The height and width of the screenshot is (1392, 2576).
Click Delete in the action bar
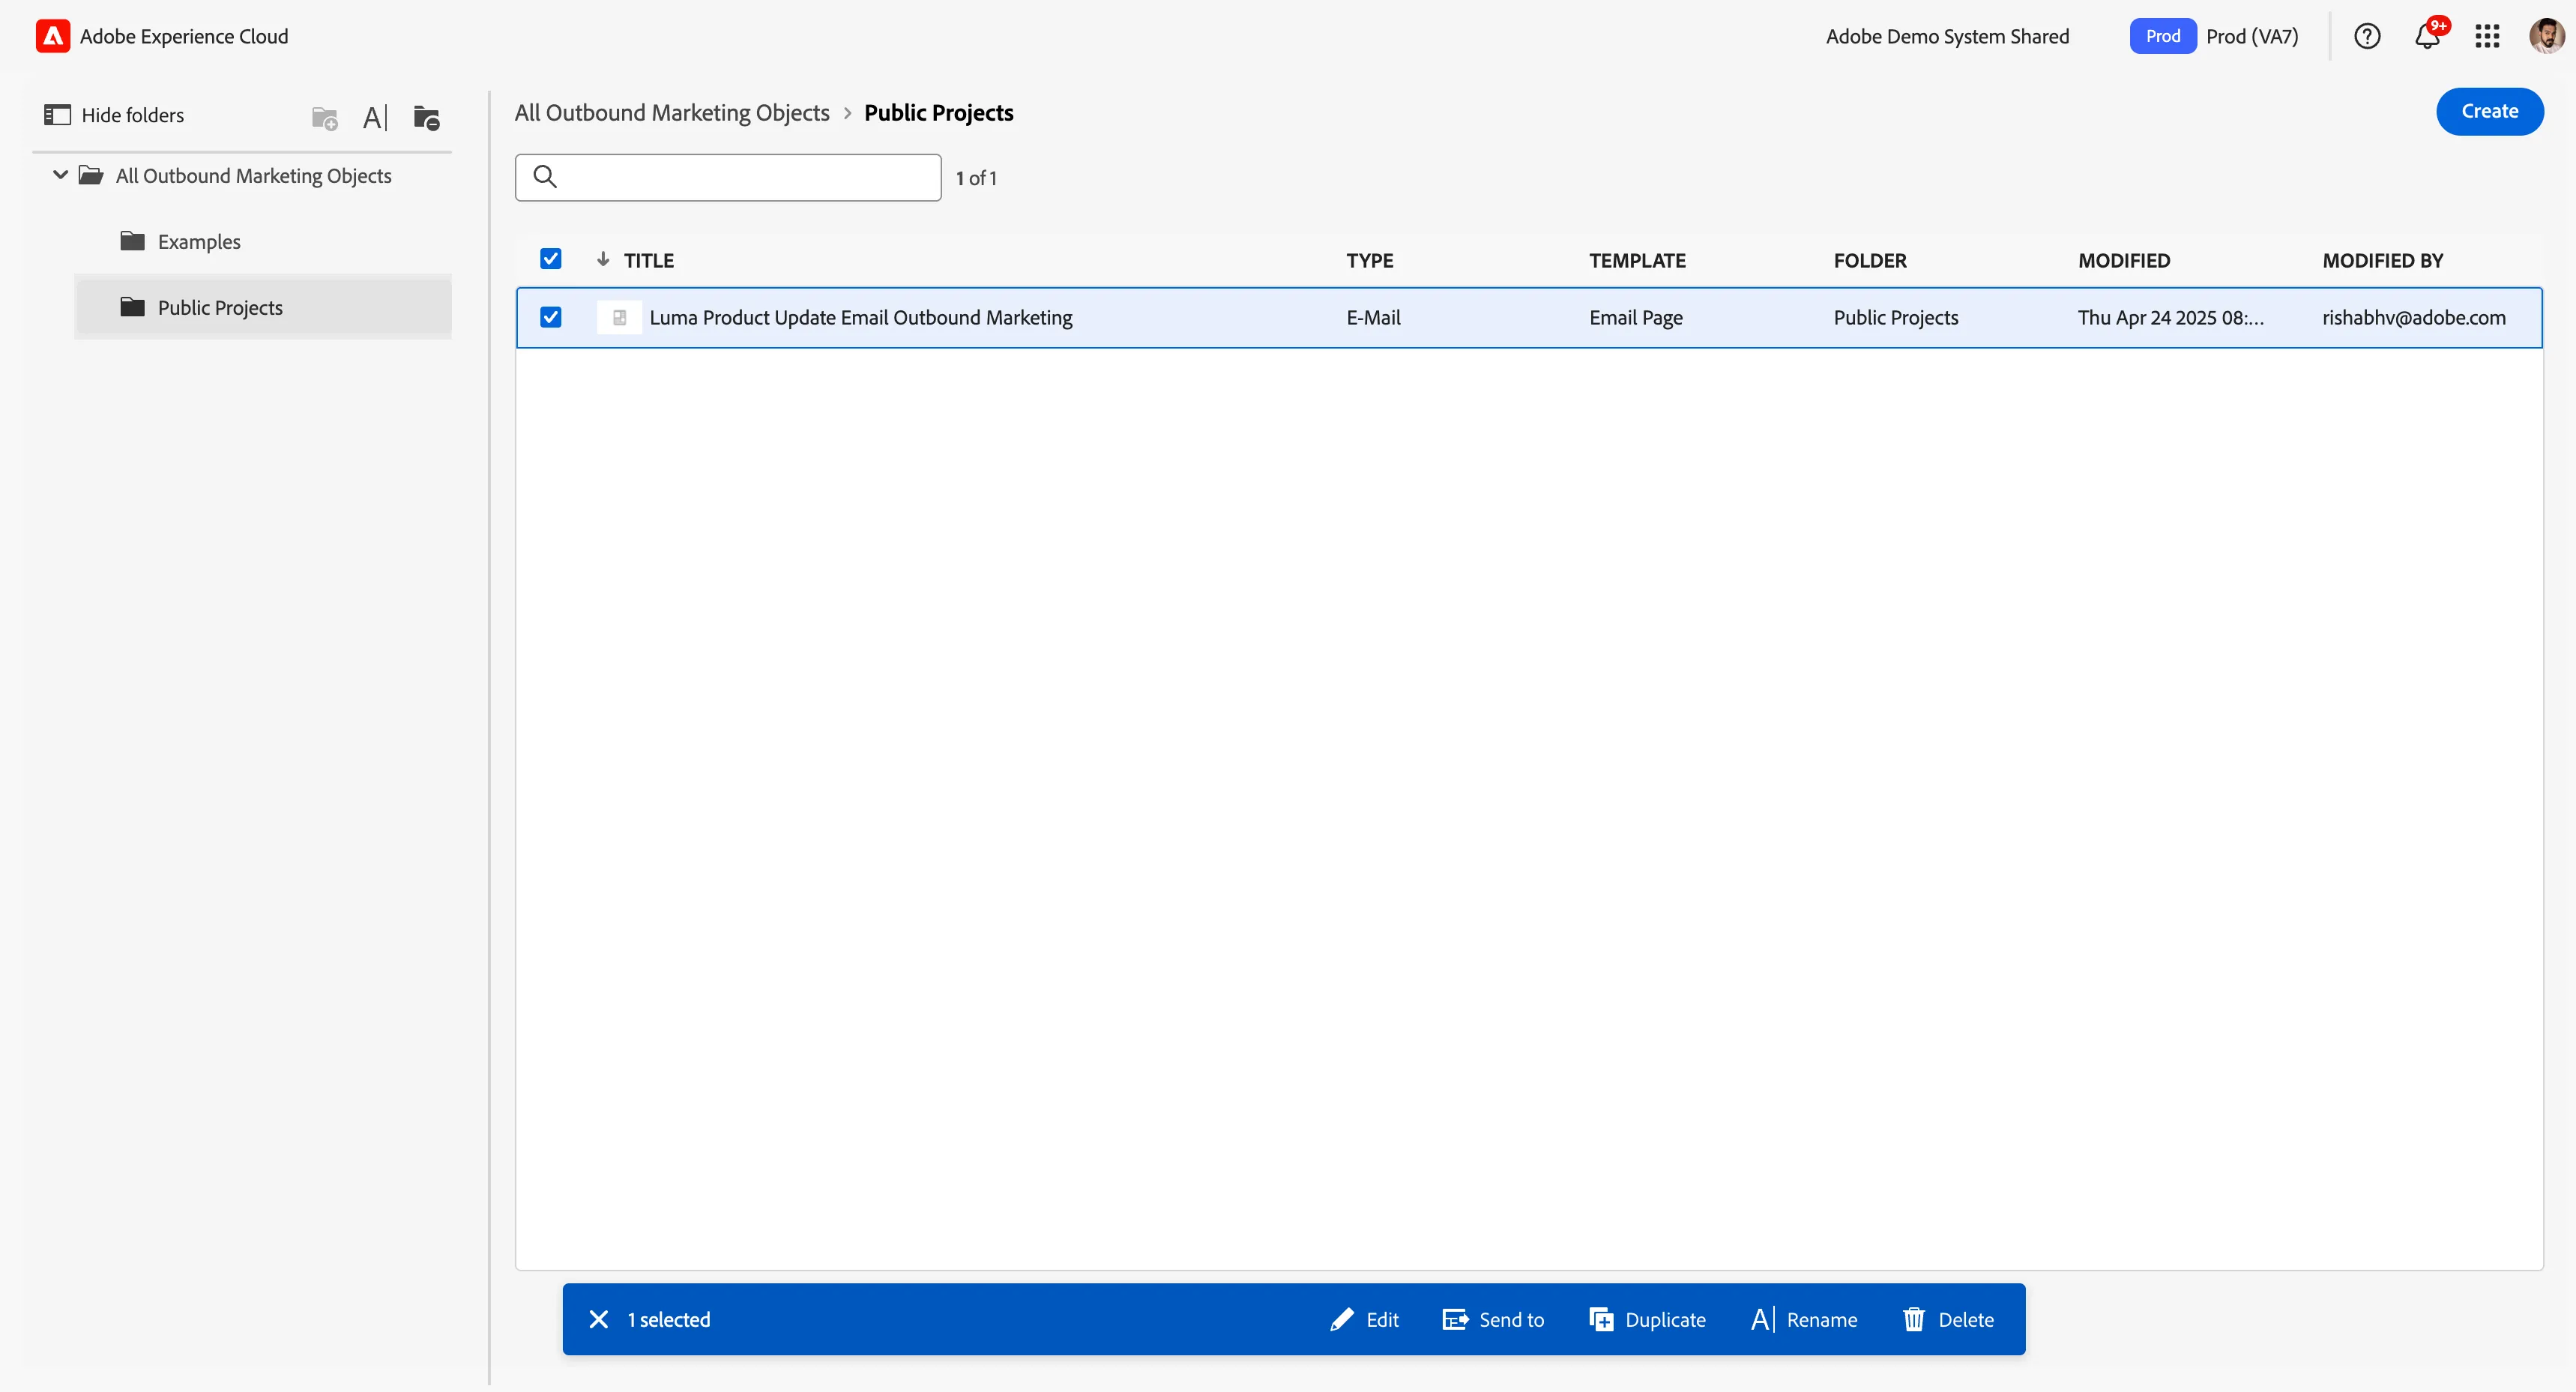[1948, 1319]
